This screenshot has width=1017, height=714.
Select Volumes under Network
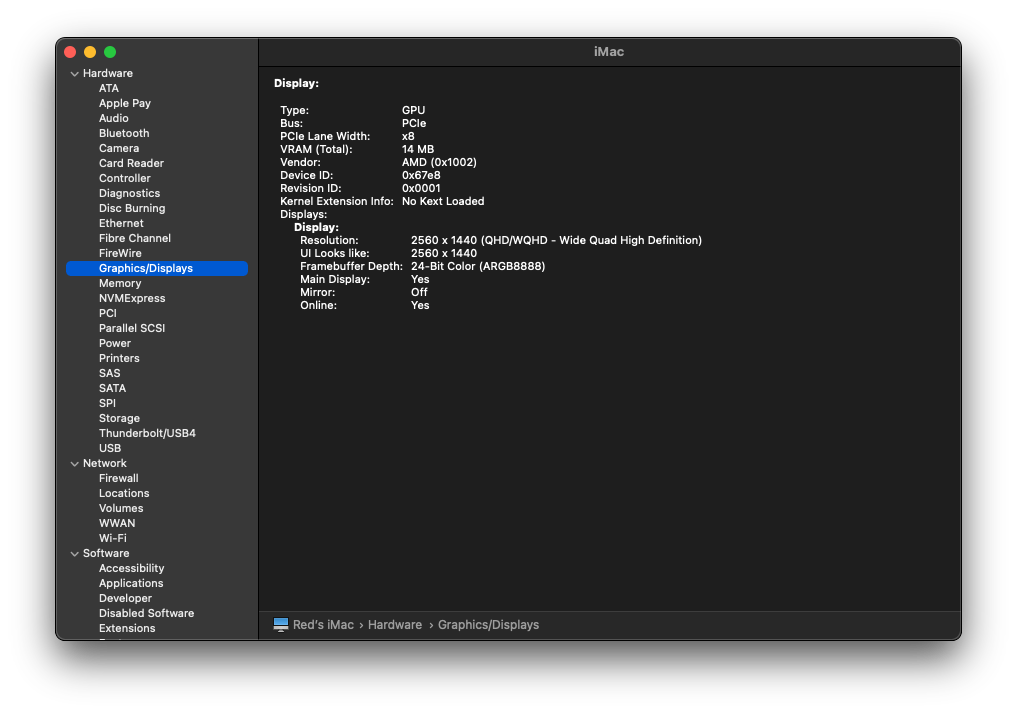(x=121, y=508)
